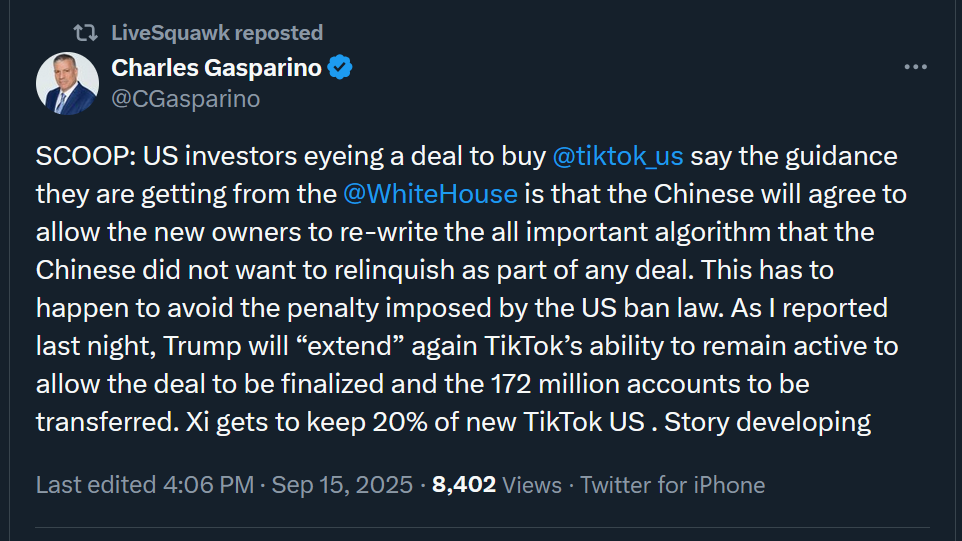Follow the @WhiteHouse mention link
Viewport: 962px width, 541px height.
(x=430, y=193)
